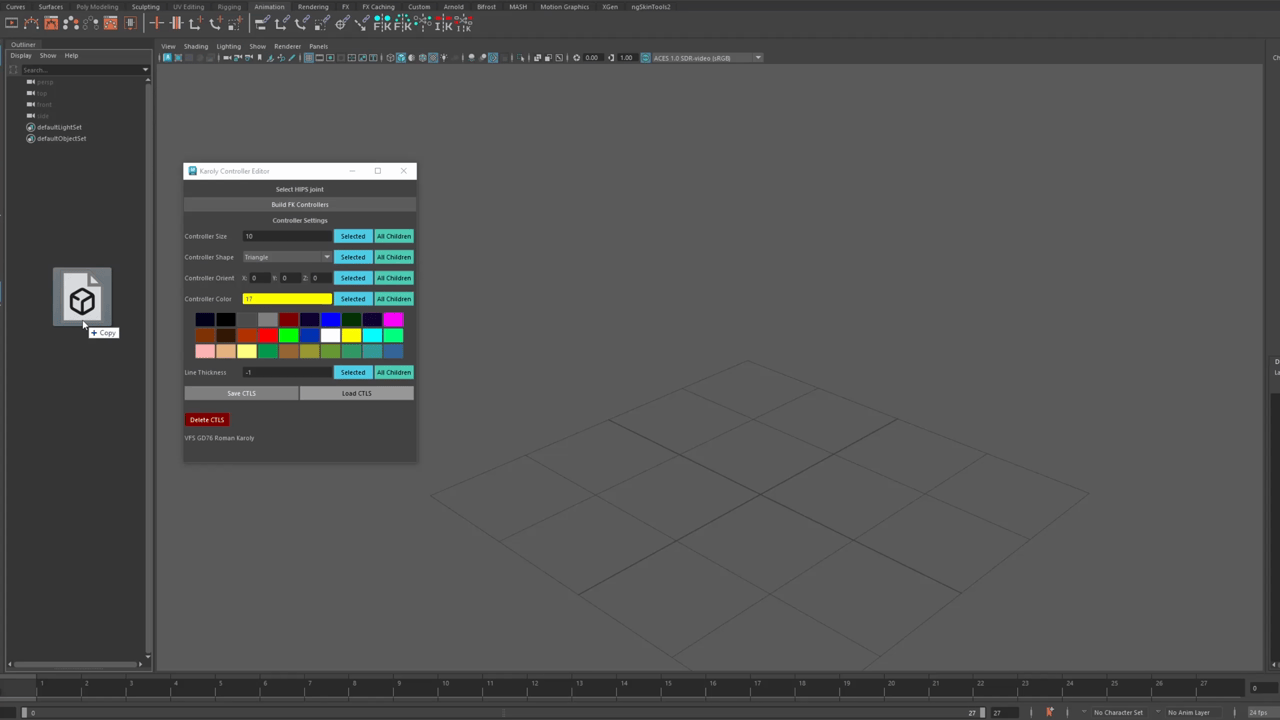1280x720 pixels.
Task: Click the Controller Size input field
Action: coord(287,236)
